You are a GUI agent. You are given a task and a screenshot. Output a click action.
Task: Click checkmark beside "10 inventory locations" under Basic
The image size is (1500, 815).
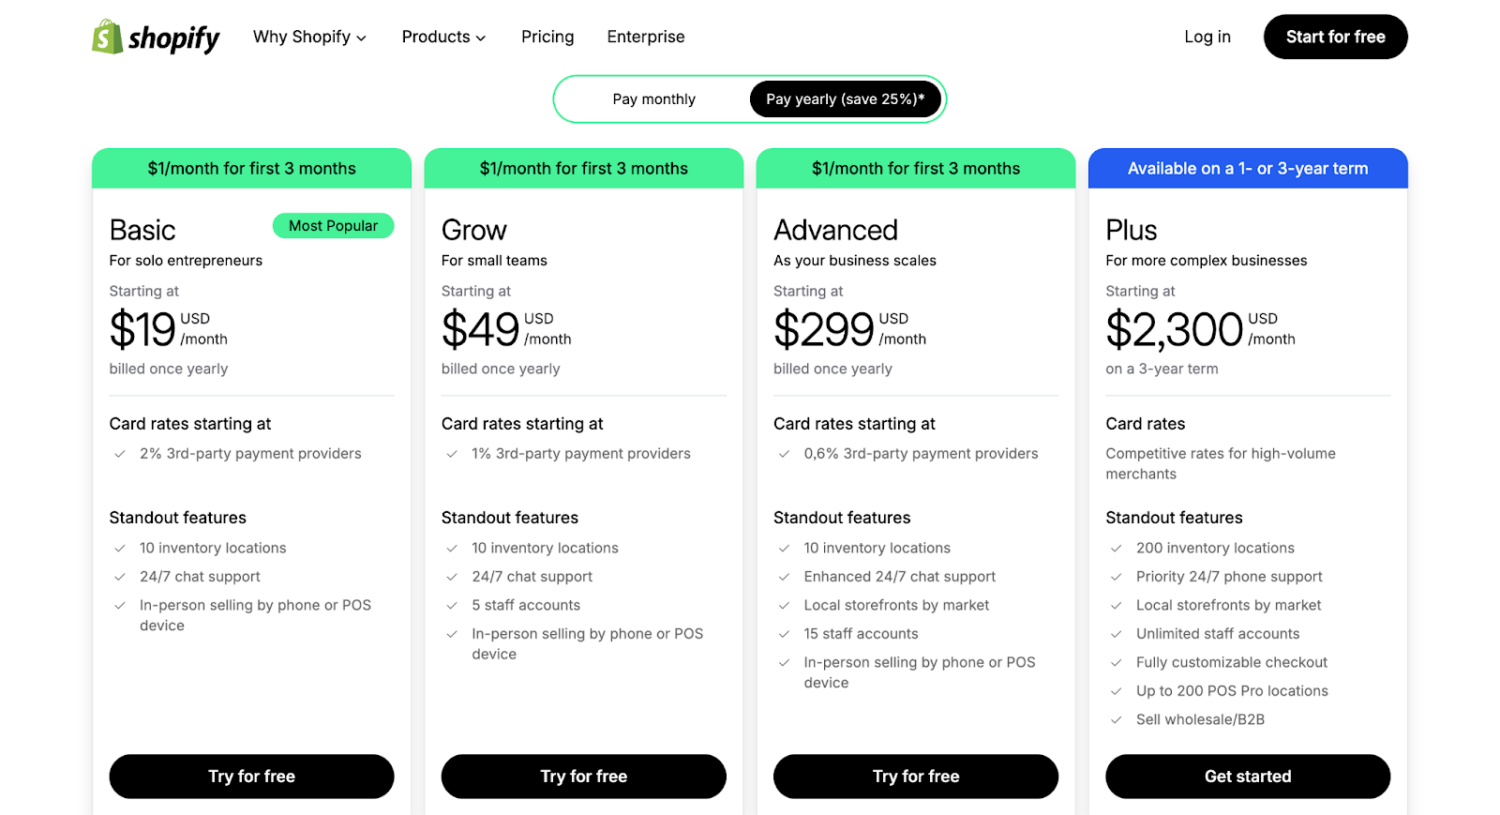122,548
